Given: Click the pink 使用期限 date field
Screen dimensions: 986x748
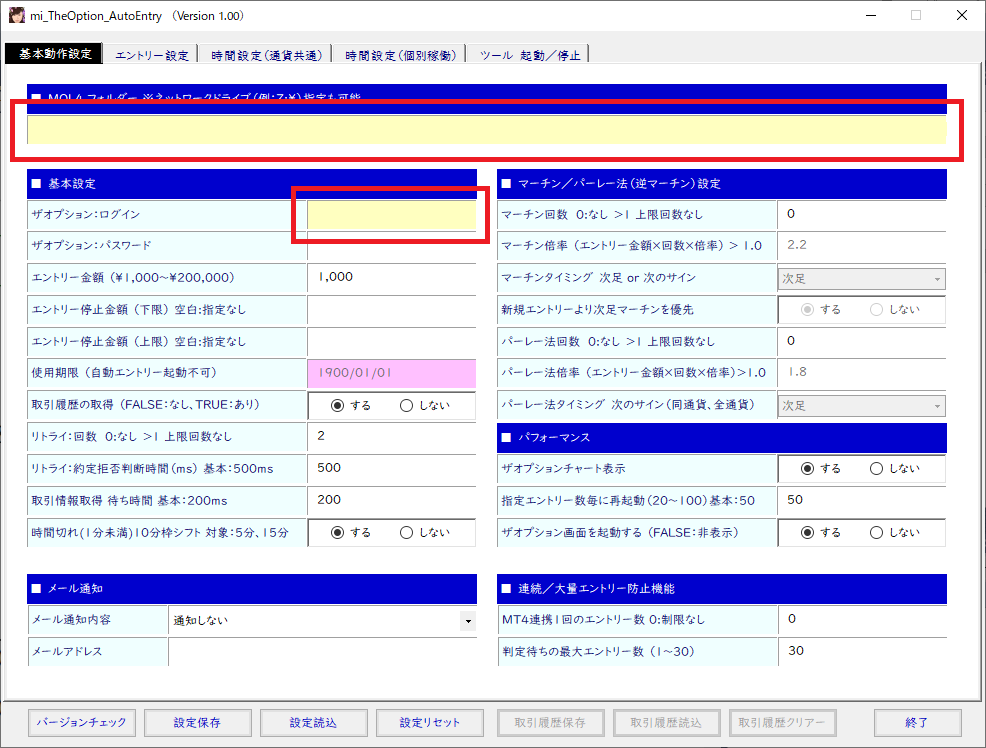Looking at the screenshot, I should 391,373.
